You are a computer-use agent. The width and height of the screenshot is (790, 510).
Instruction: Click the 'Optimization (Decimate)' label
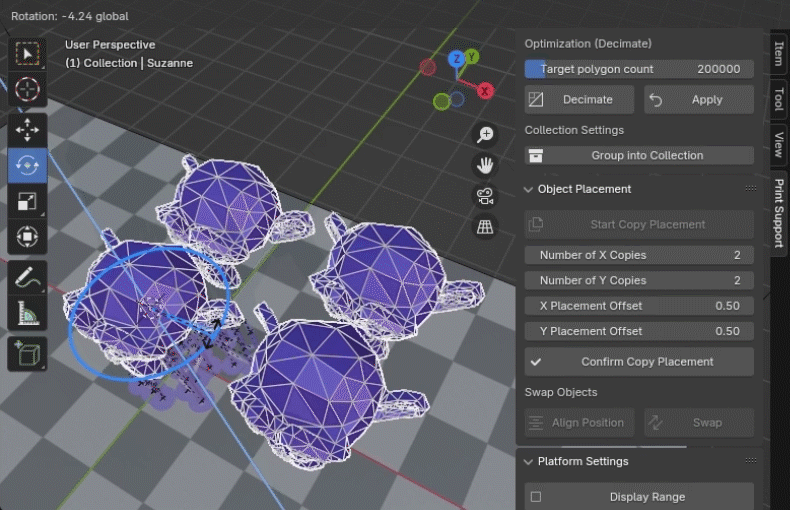pyautogui.click(x=588, y=44)
